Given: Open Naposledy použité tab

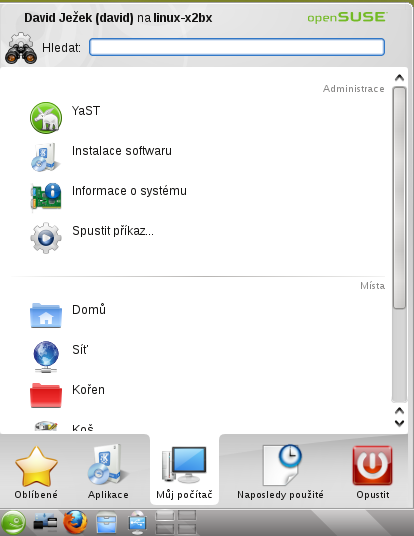Looking at the screenshot, I should (x=280, y=472).
